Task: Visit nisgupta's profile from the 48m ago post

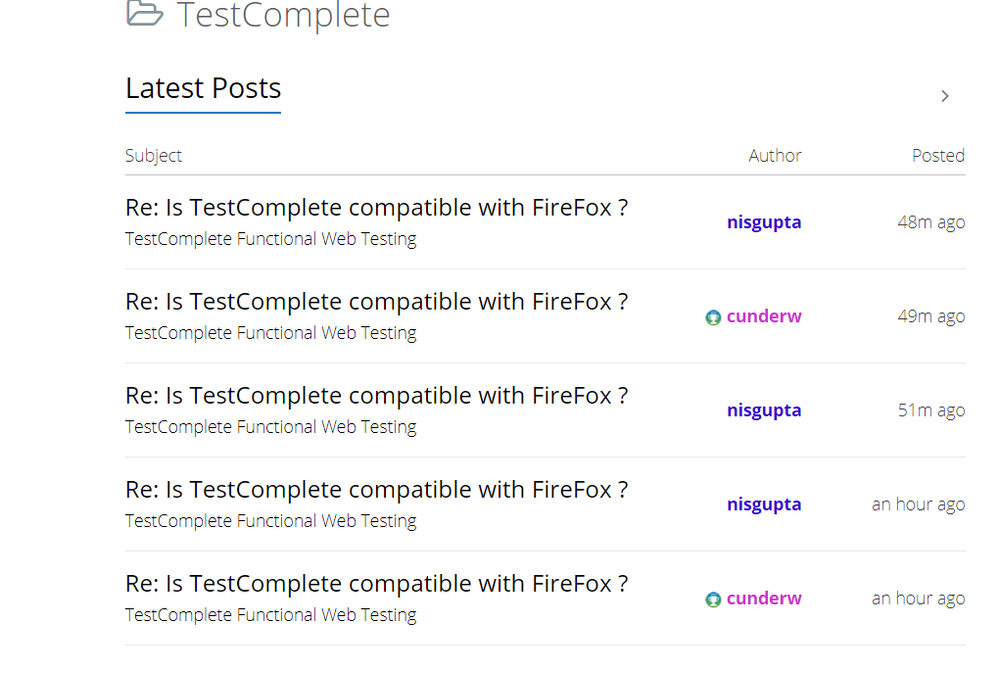Action: (764, 222)
